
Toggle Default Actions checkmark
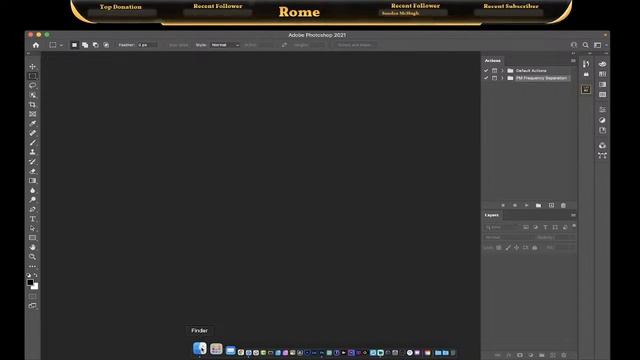coord(486,71)
